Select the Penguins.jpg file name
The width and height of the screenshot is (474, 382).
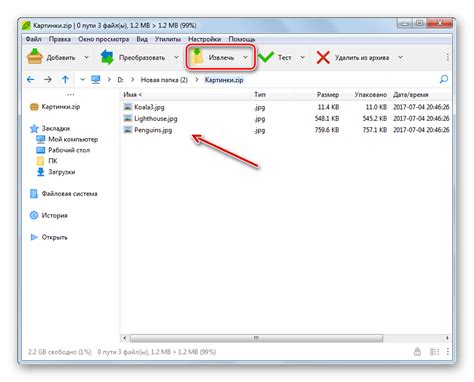click(153, 130)
